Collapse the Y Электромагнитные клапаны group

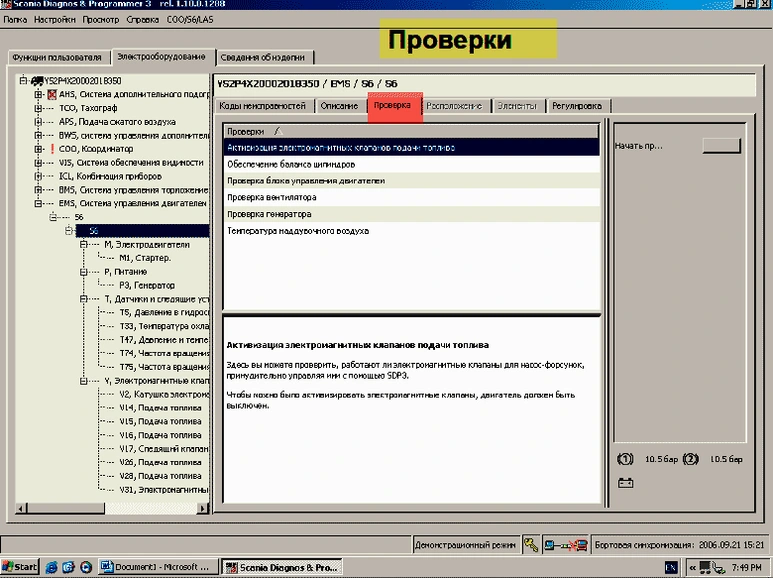(81, 380)
